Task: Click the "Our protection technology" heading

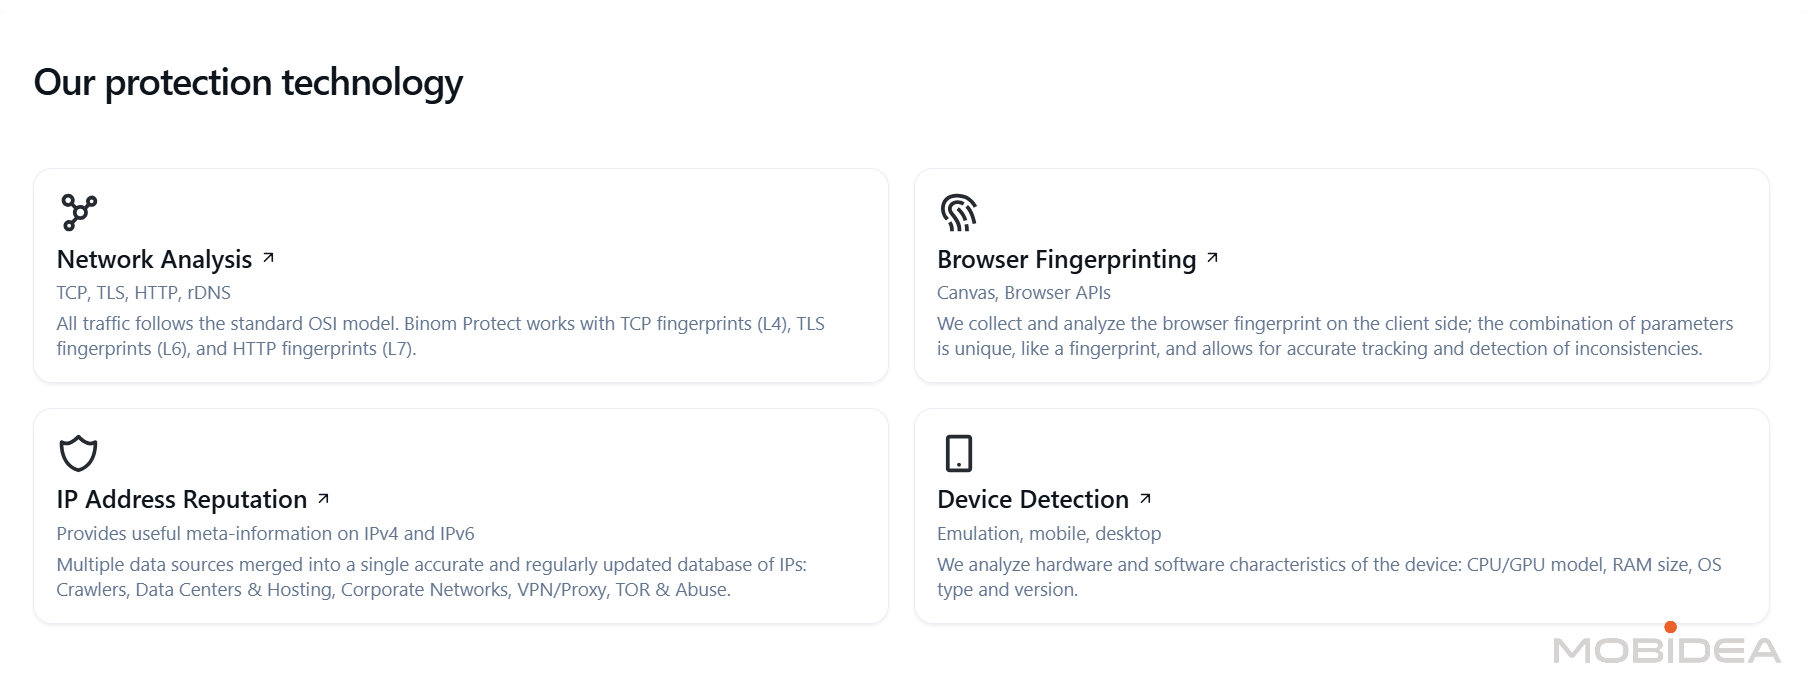Action: [248, 82]
